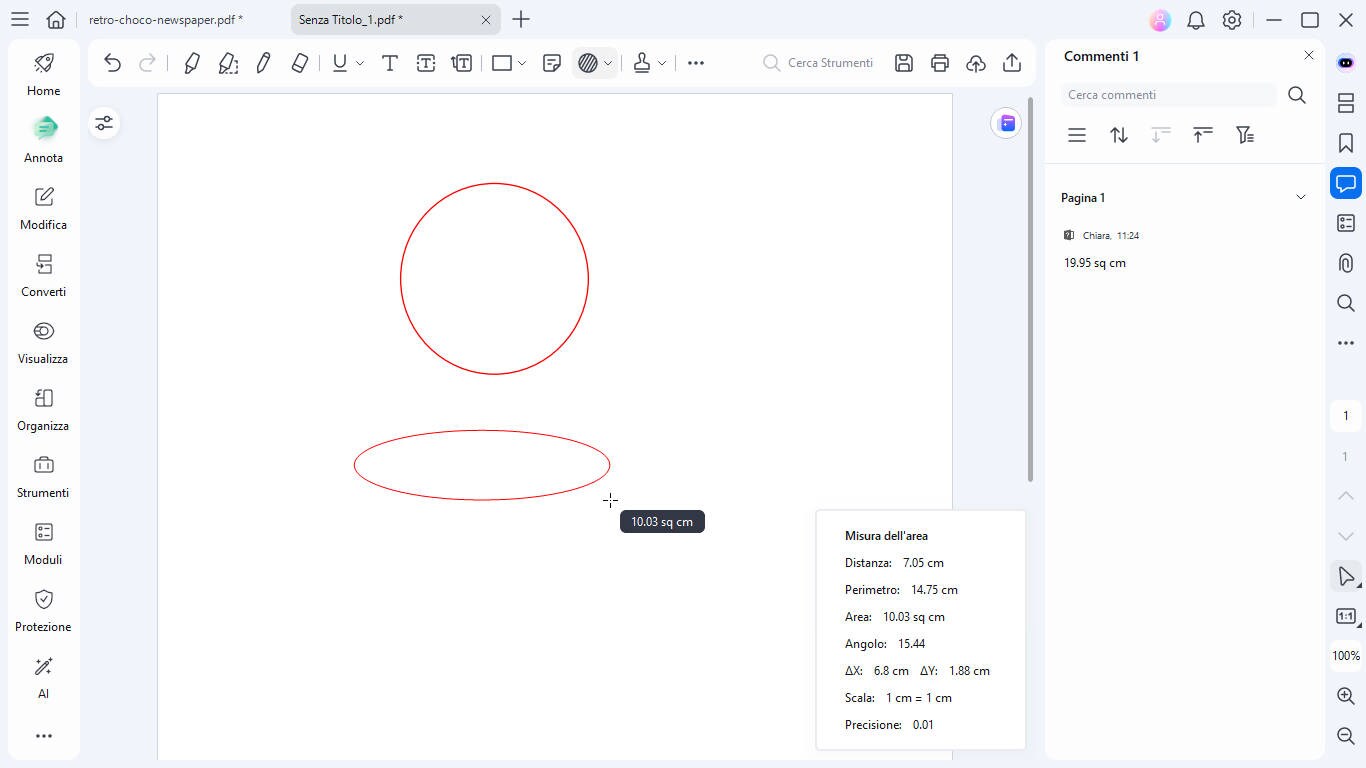1366x768 pixels.
Task: Open stamp tool dropdown arrow
Action: pos(662,63)
